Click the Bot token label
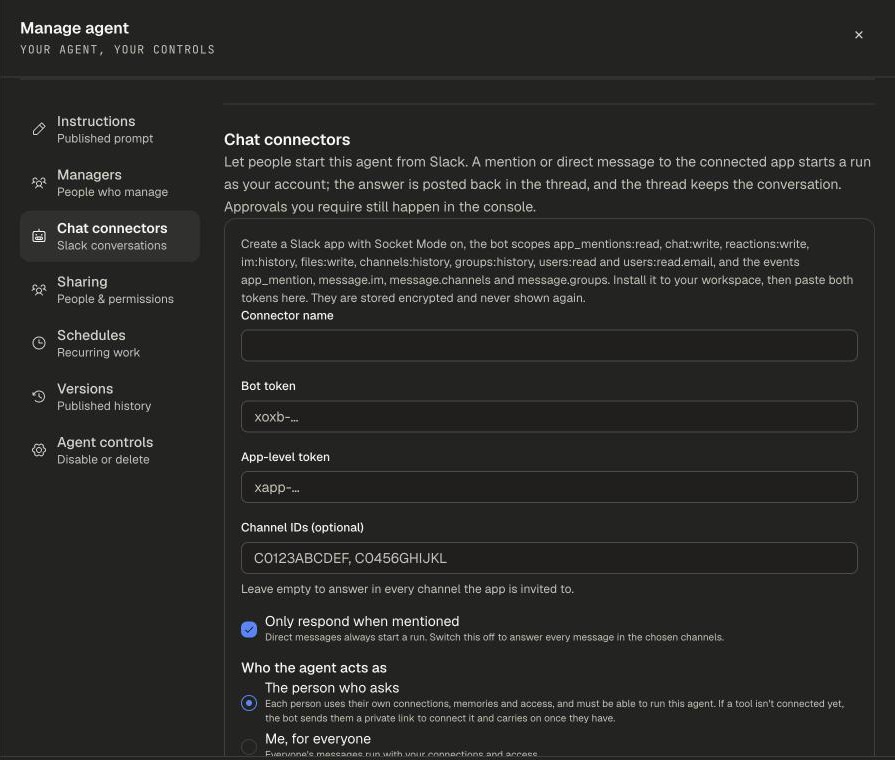 click(x=268, y=386)
